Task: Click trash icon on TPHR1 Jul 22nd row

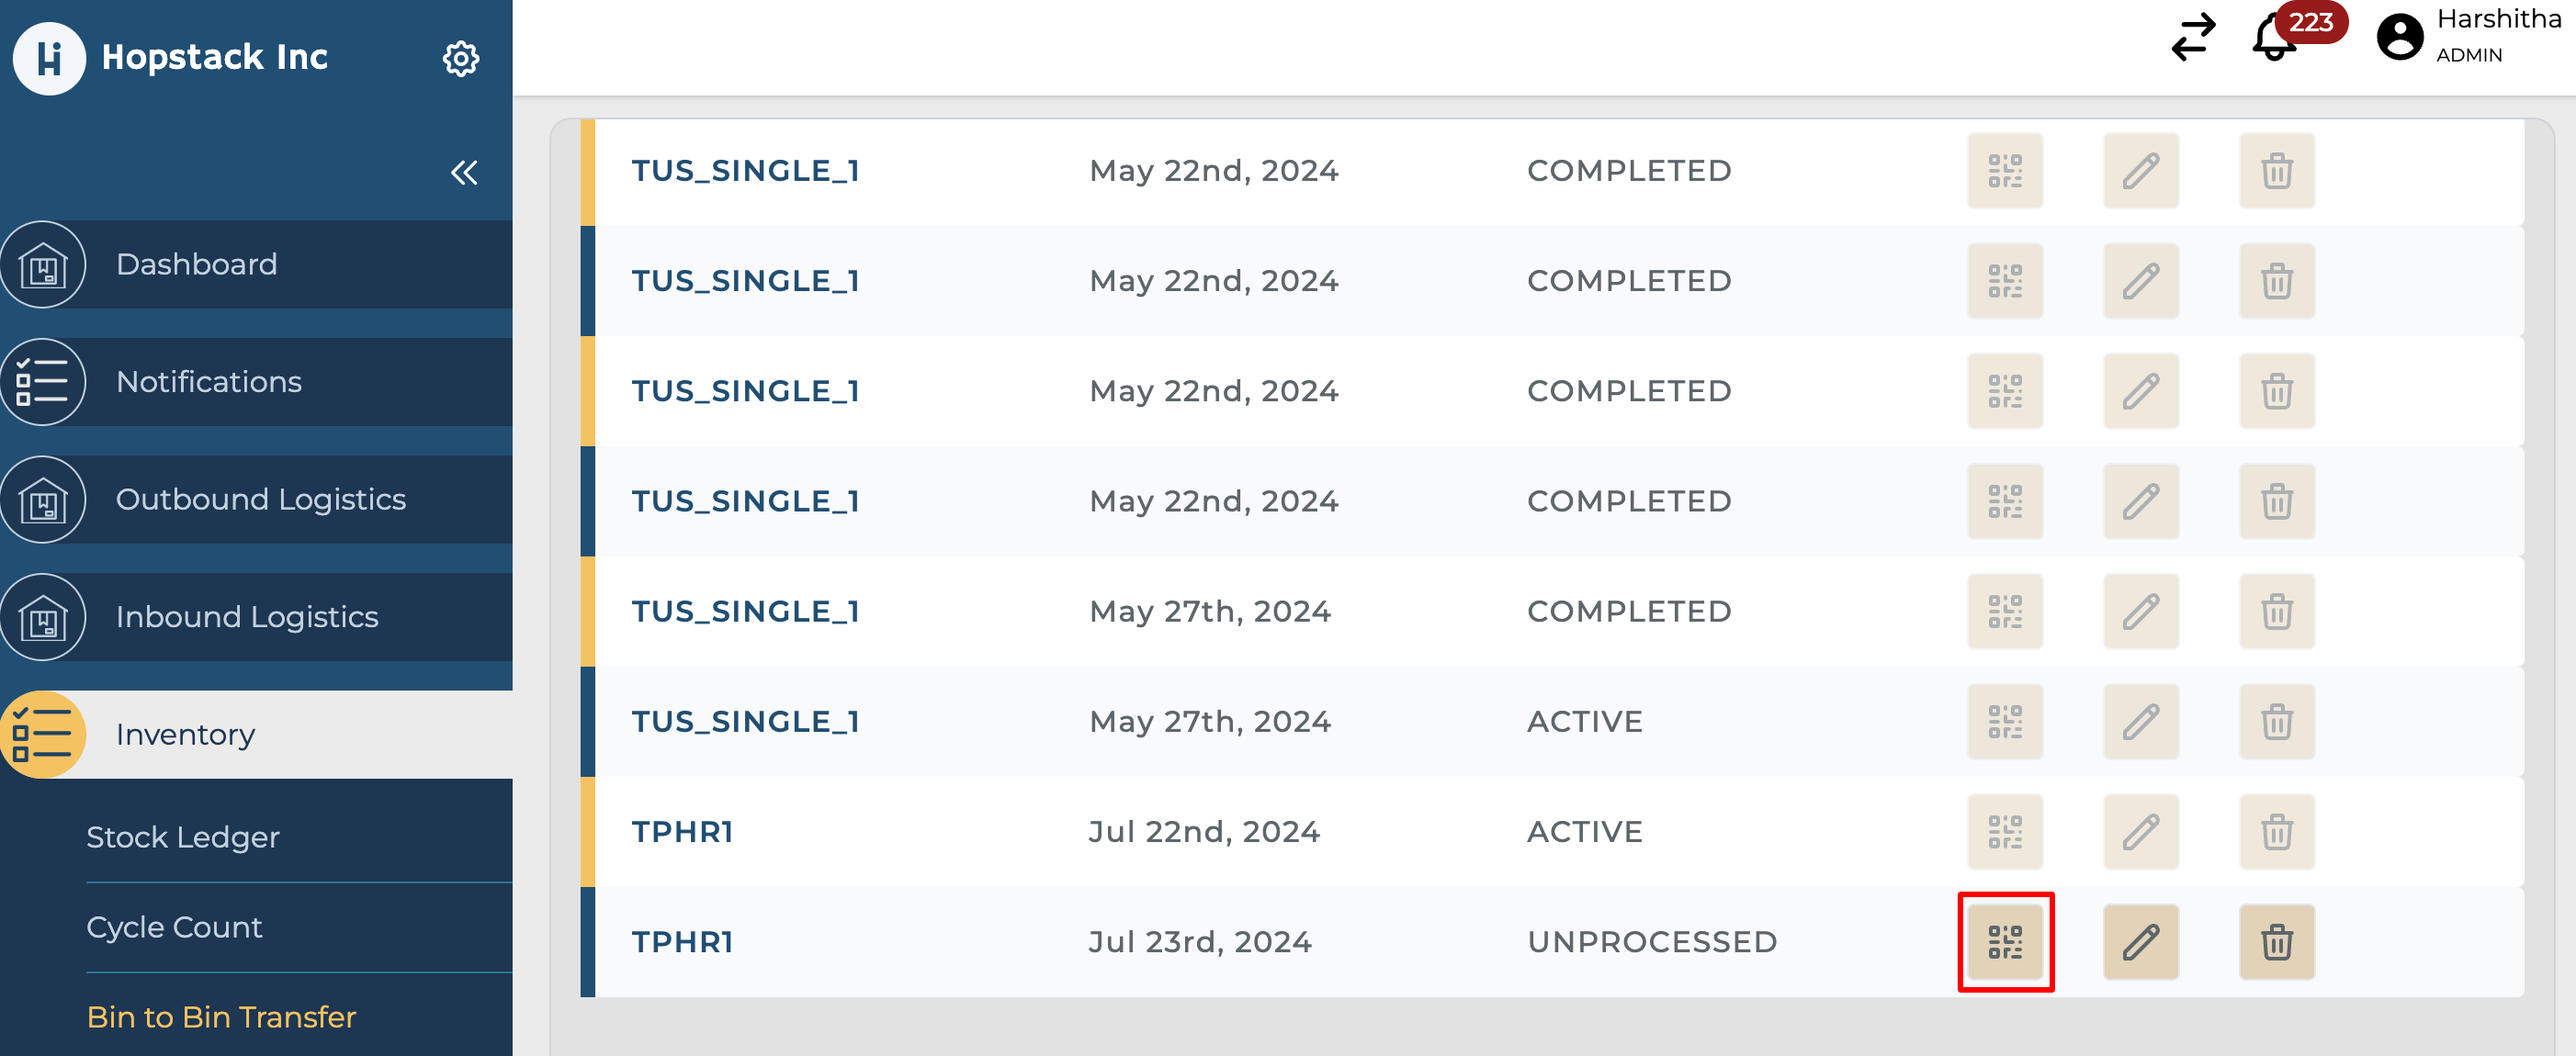Action: tap(2276, 831)
